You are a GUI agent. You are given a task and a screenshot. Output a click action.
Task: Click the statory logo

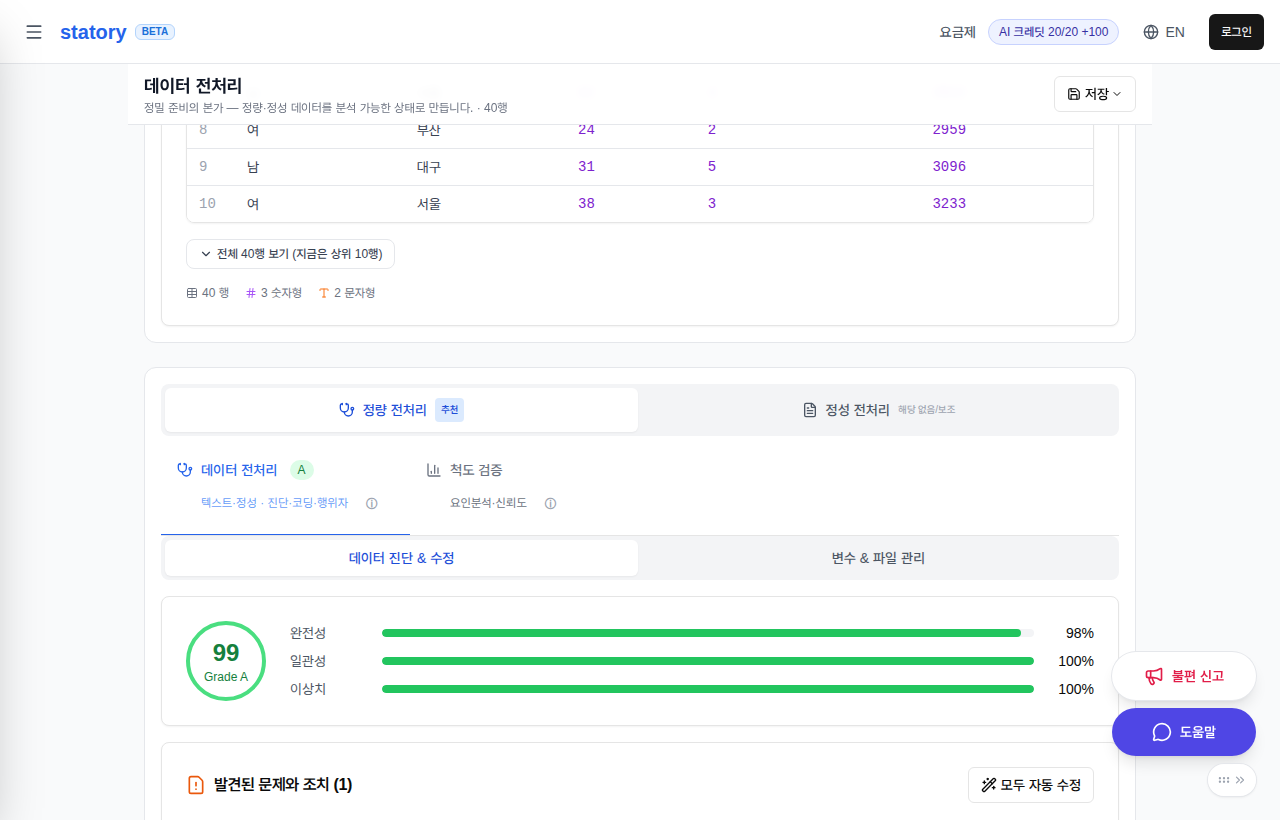click(x=93, y=32)
